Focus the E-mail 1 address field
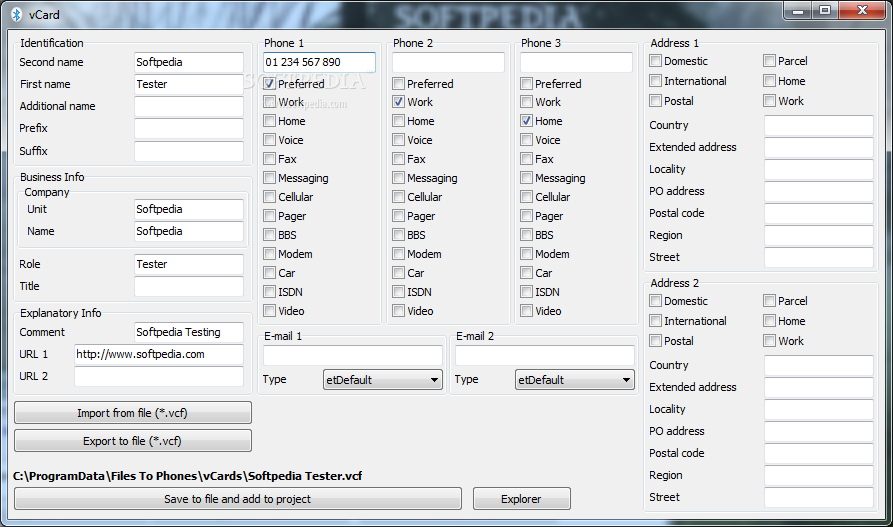Screen dimensions: 893x527 (x=353, y=355)
